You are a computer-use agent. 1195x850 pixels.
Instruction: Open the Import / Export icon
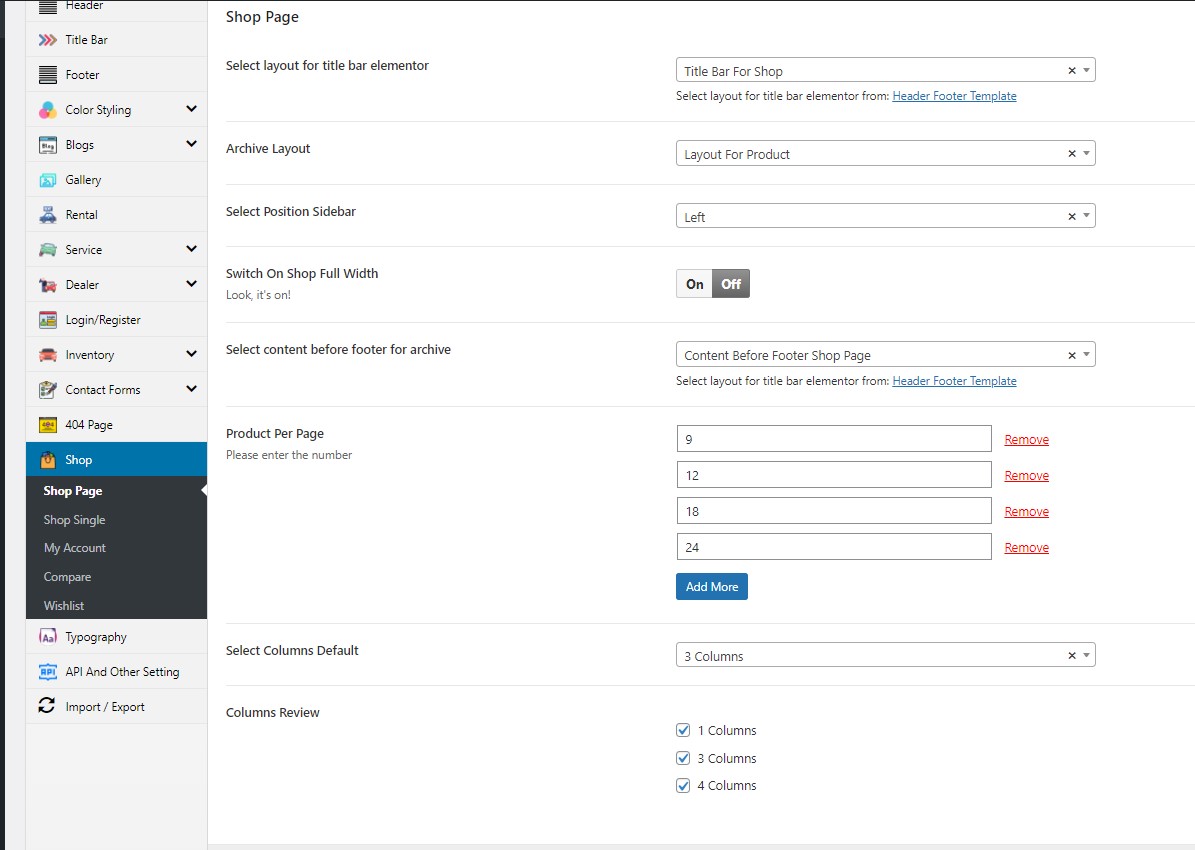pyautogui.click(x=47, y=706)
